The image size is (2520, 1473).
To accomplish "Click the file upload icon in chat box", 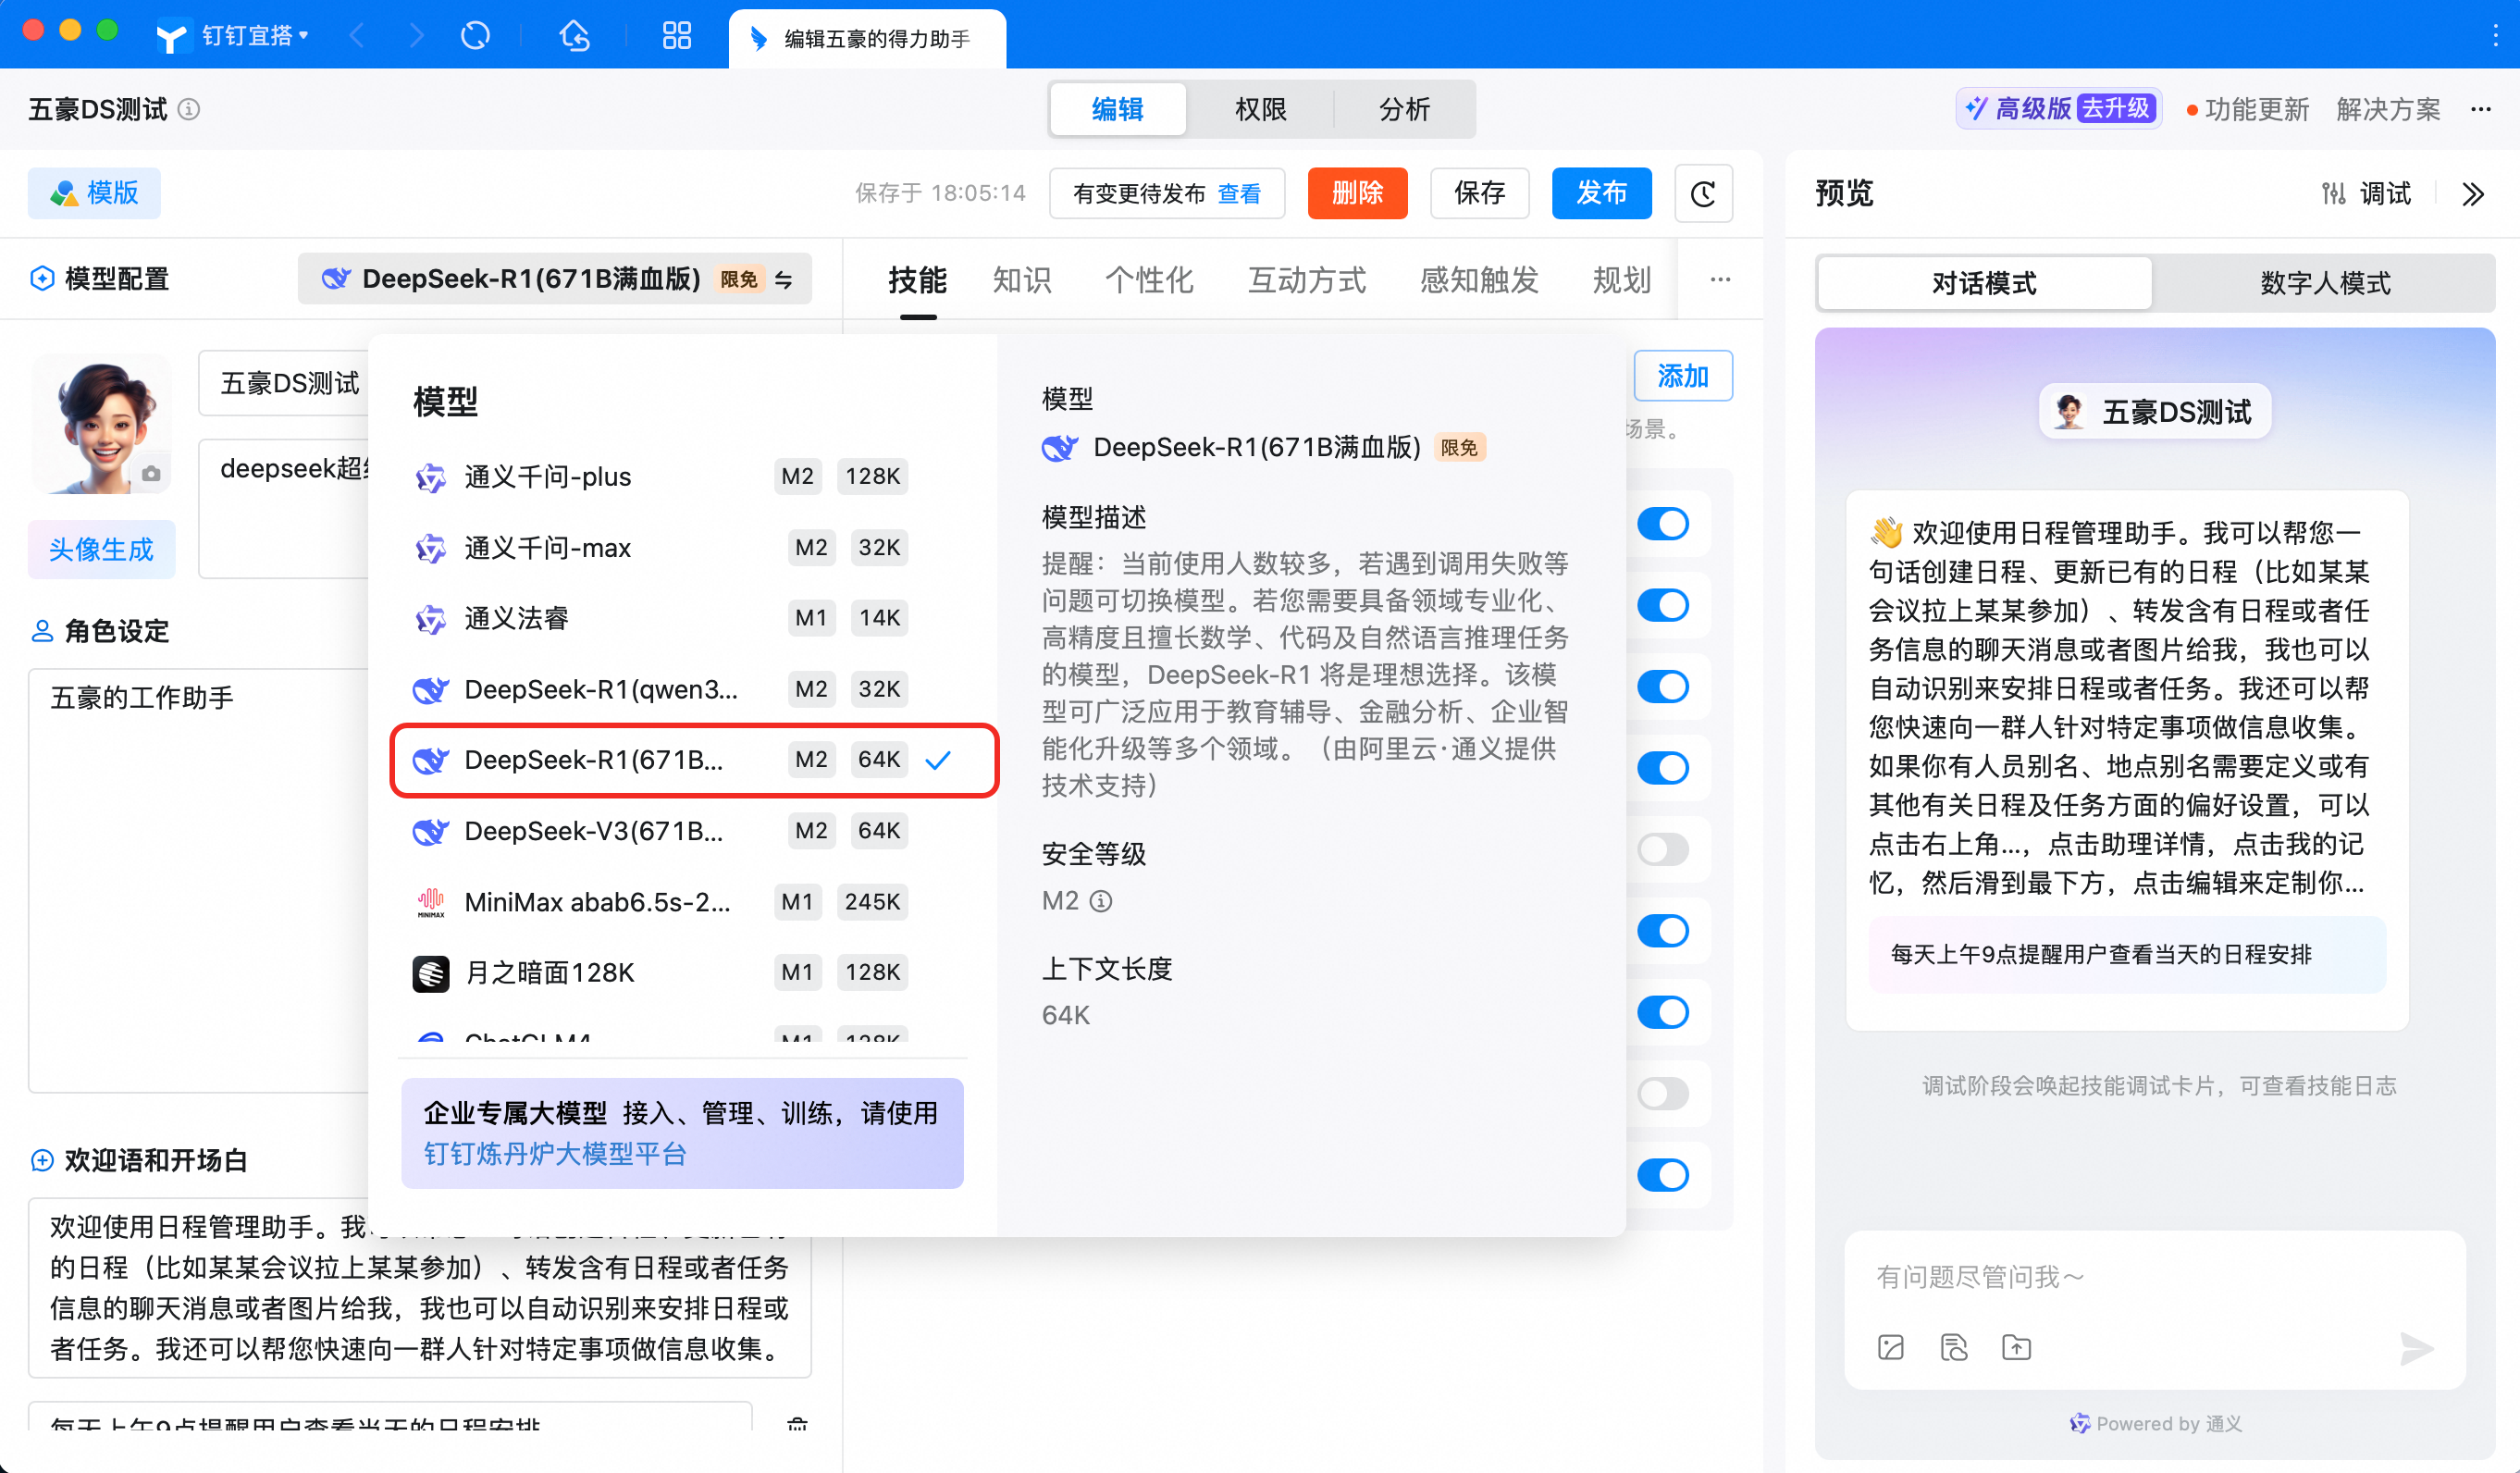I will coord(2017,1348).
